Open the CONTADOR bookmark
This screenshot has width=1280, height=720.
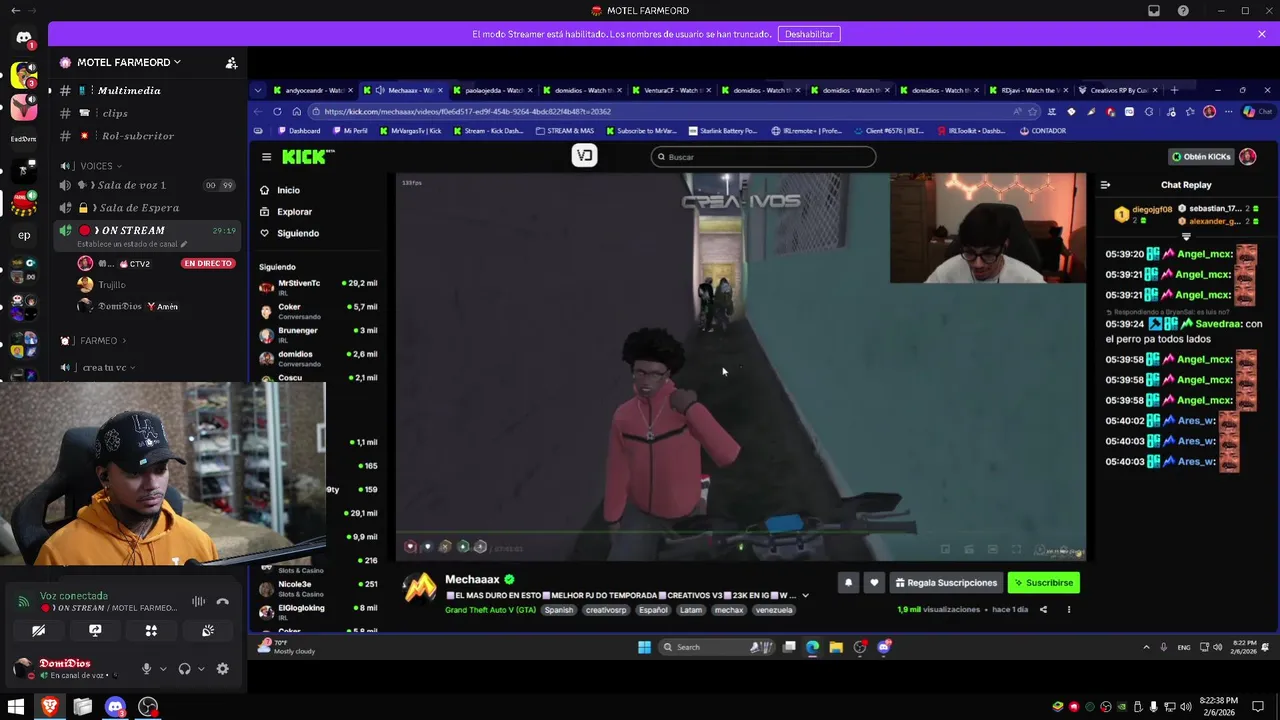pos(1043,131)
